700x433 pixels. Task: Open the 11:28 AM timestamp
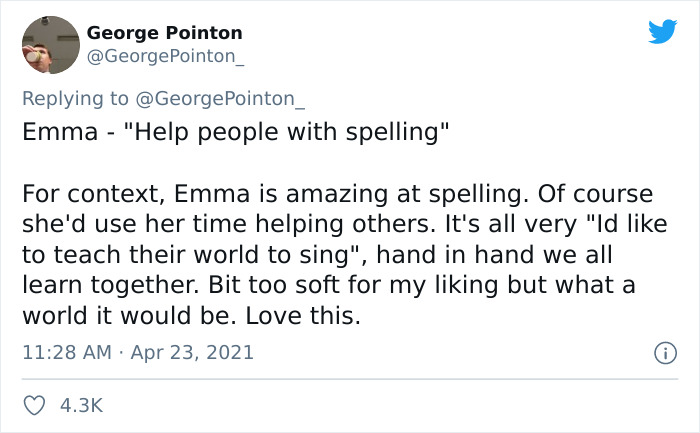65,352
